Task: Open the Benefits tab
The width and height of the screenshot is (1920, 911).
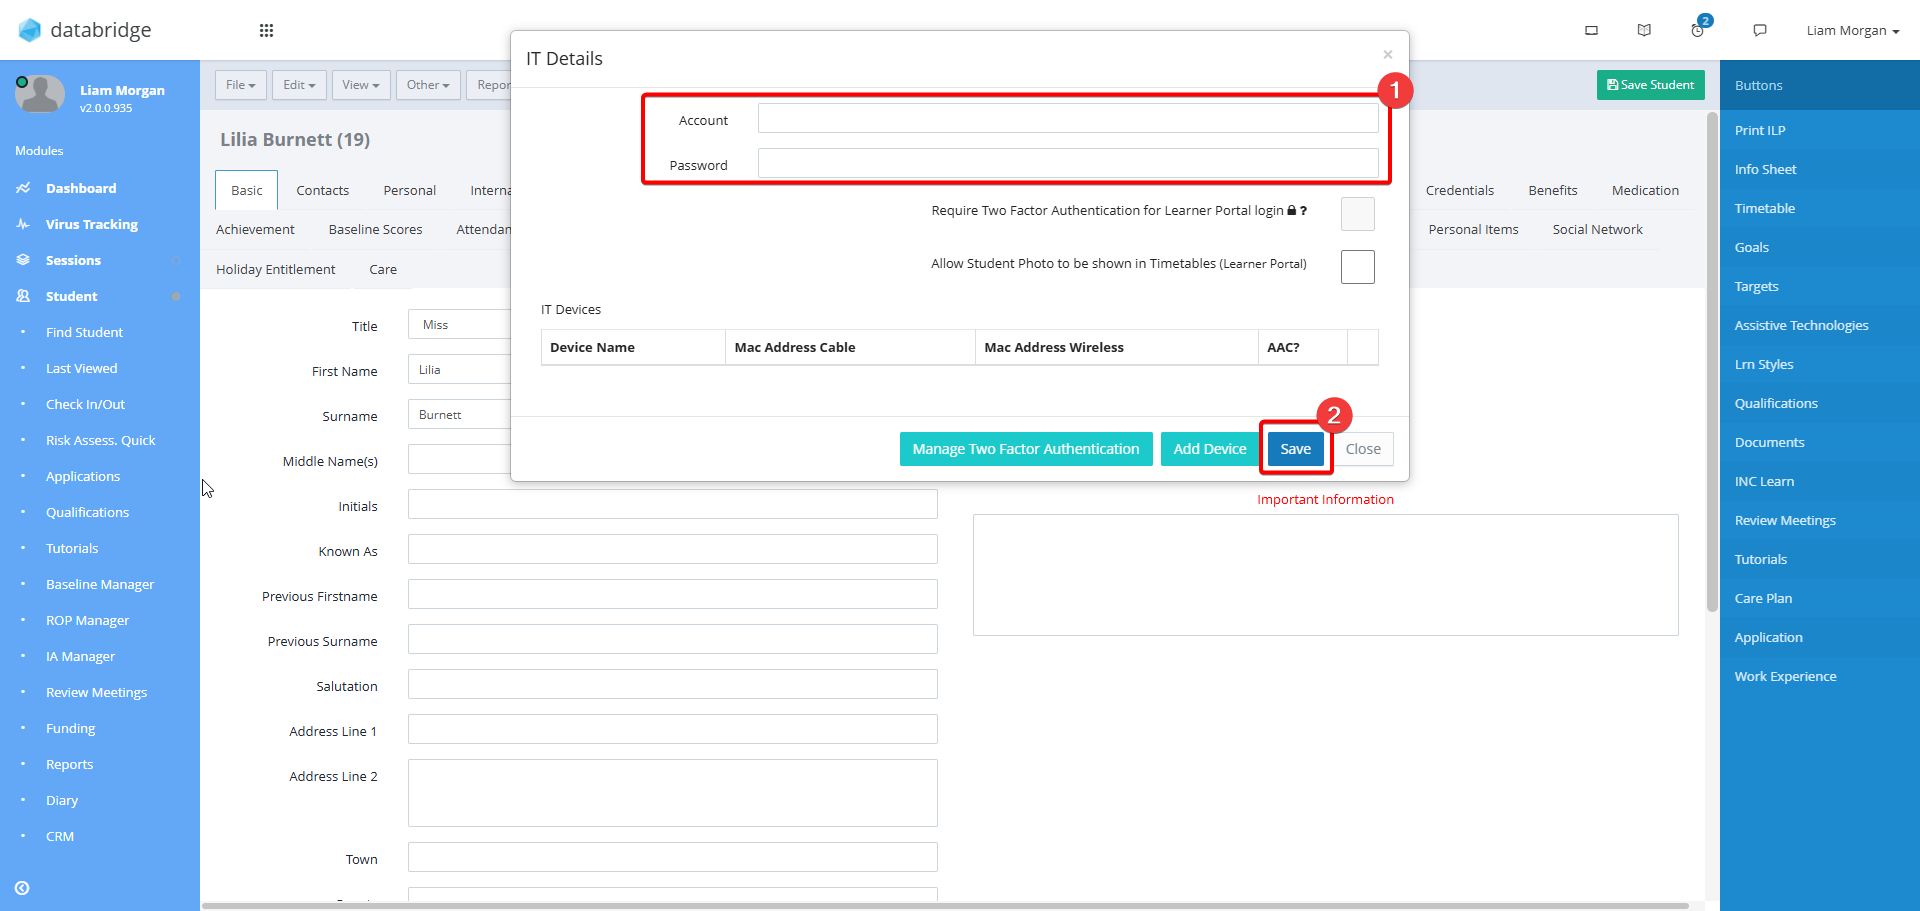Action: [1553, 190]
